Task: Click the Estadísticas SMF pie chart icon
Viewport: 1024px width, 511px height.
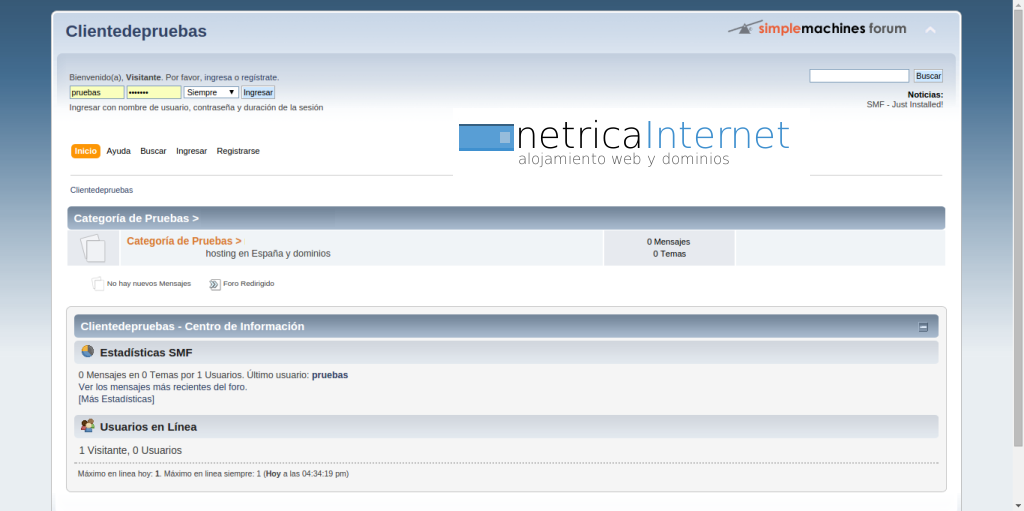Action: click(88, 352)
